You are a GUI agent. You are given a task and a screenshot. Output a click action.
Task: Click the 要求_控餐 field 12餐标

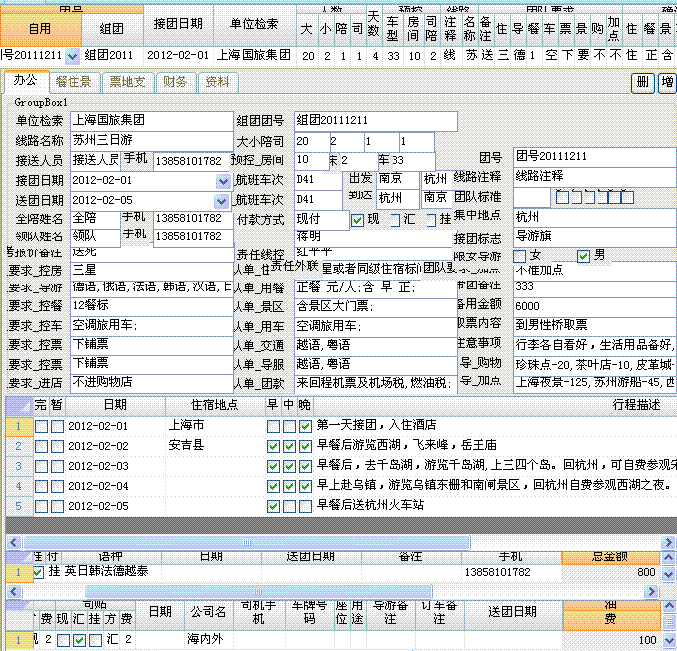coord(152,305)
